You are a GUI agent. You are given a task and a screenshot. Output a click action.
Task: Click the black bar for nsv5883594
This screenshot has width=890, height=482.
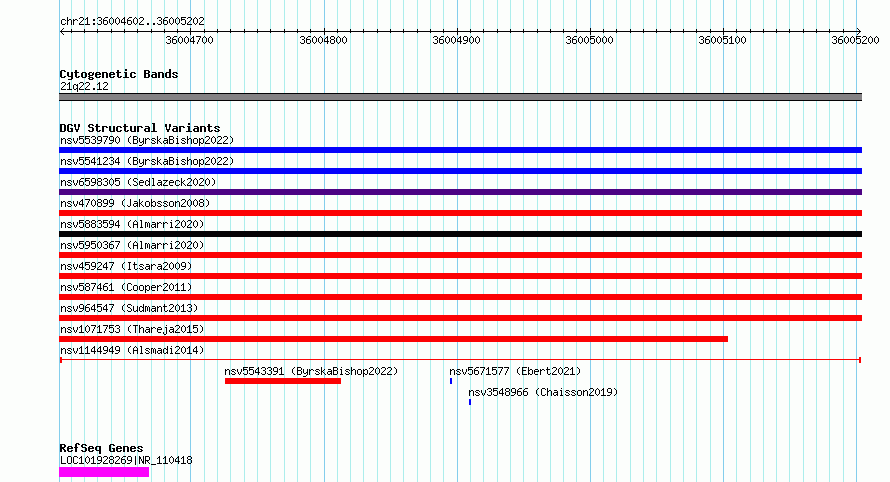460,234
